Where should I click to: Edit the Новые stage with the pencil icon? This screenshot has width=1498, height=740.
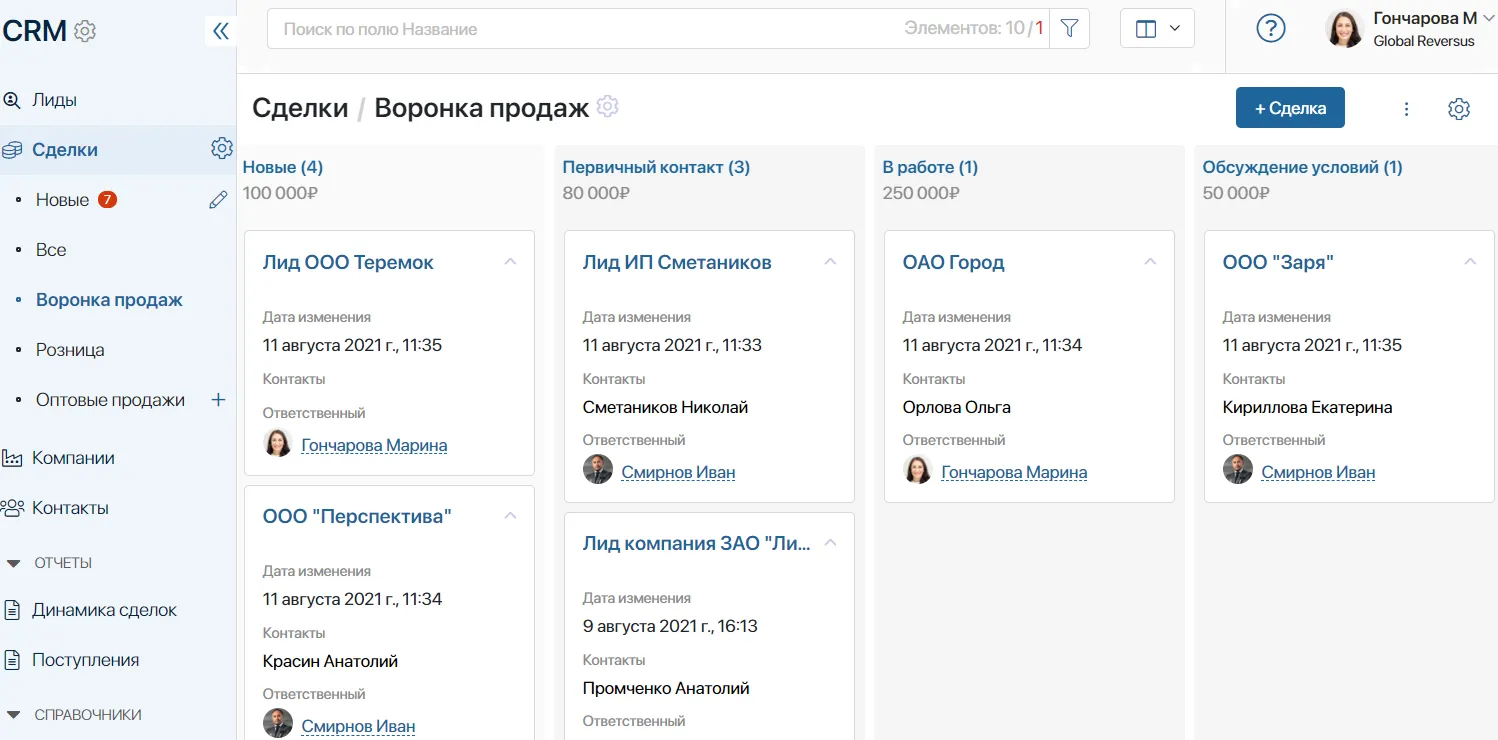pyautogui.click(x=218, y=199)
